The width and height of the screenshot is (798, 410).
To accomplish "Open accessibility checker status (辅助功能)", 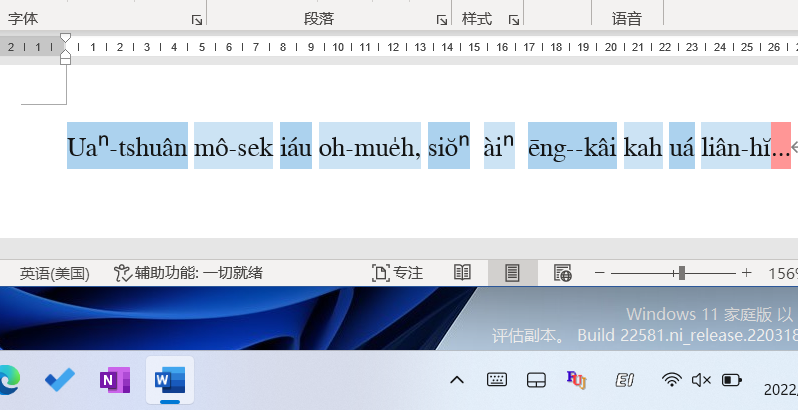I will click(188, 273).
